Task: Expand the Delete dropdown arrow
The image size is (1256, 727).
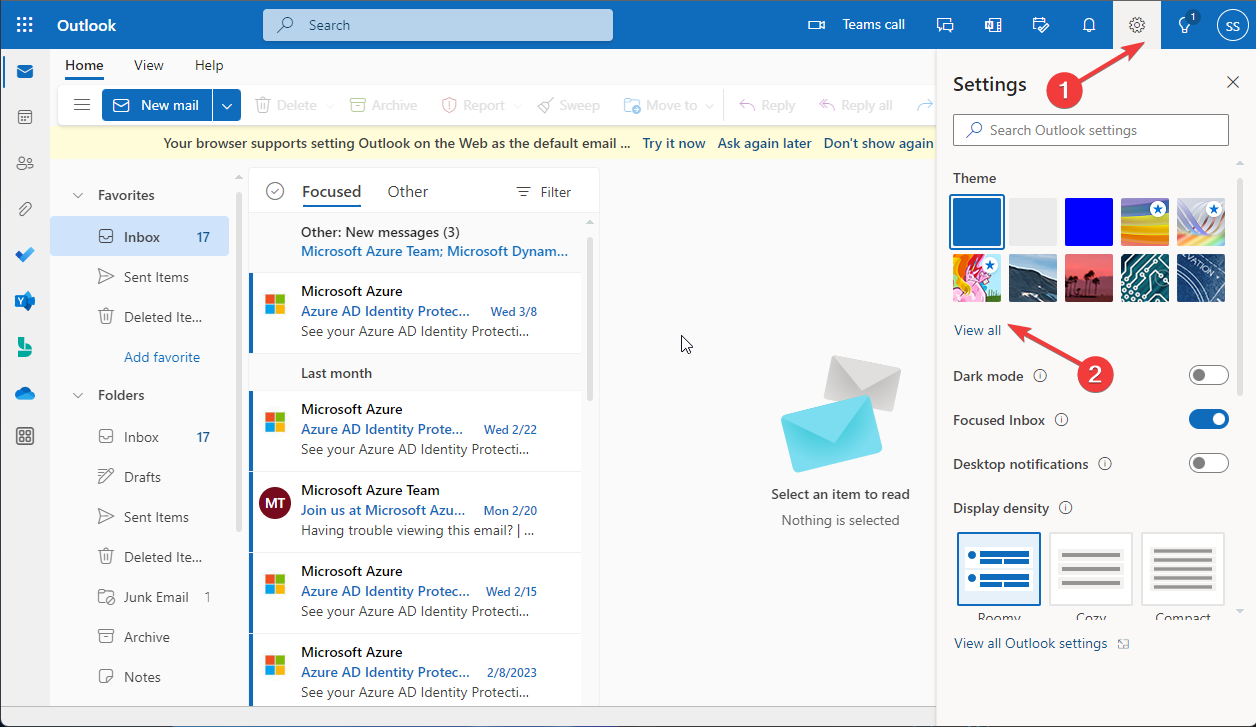Action: [x=327, y=105]
